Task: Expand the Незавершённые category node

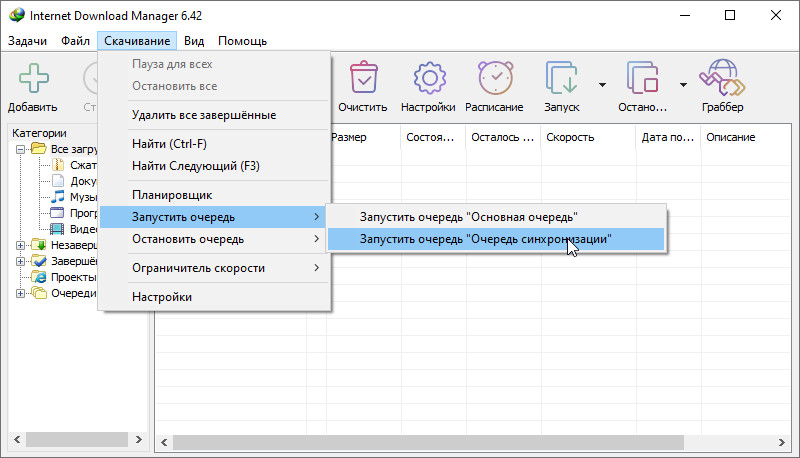Action: pyautogui.click(x=22, y=245)
